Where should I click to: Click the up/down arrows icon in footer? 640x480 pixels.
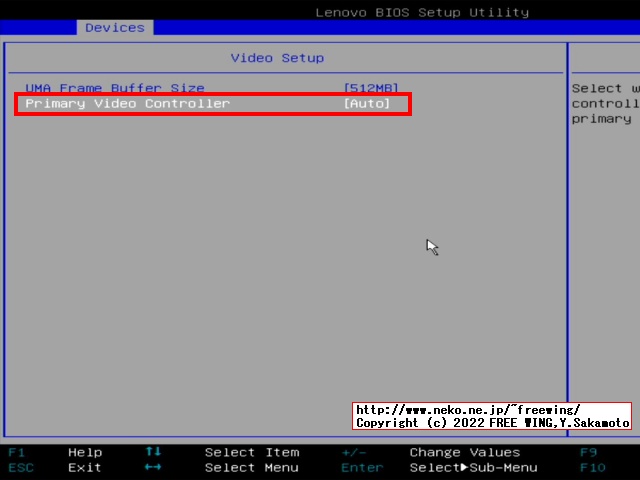pos(153,452)
